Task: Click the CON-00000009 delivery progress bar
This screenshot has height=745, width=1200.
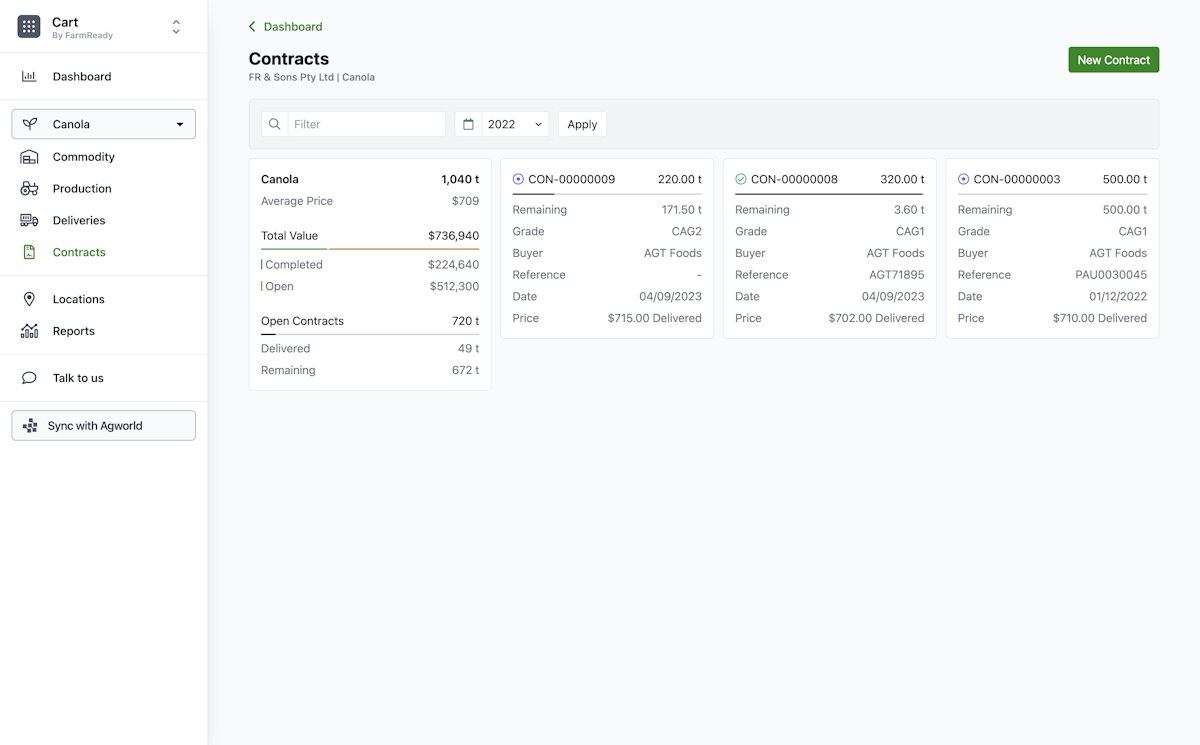Action: click(607, 194)
